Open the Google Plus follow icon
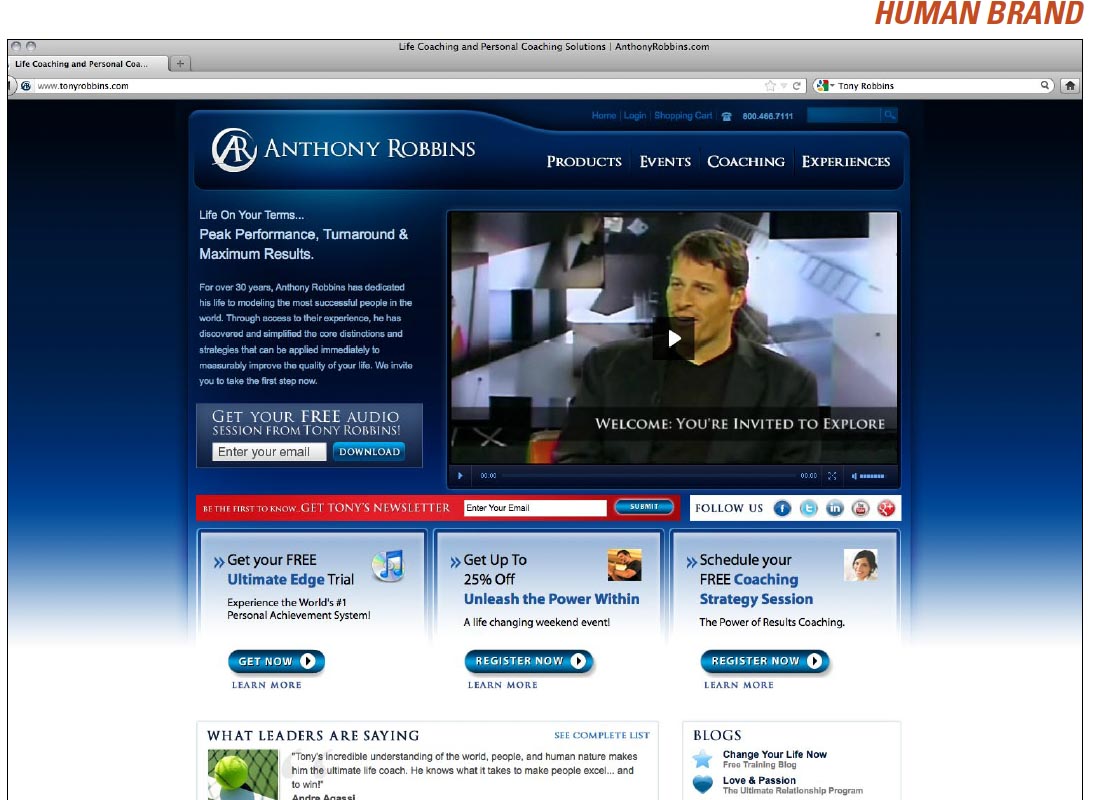The image size is (1096, 800). click(x=886, y=509)
